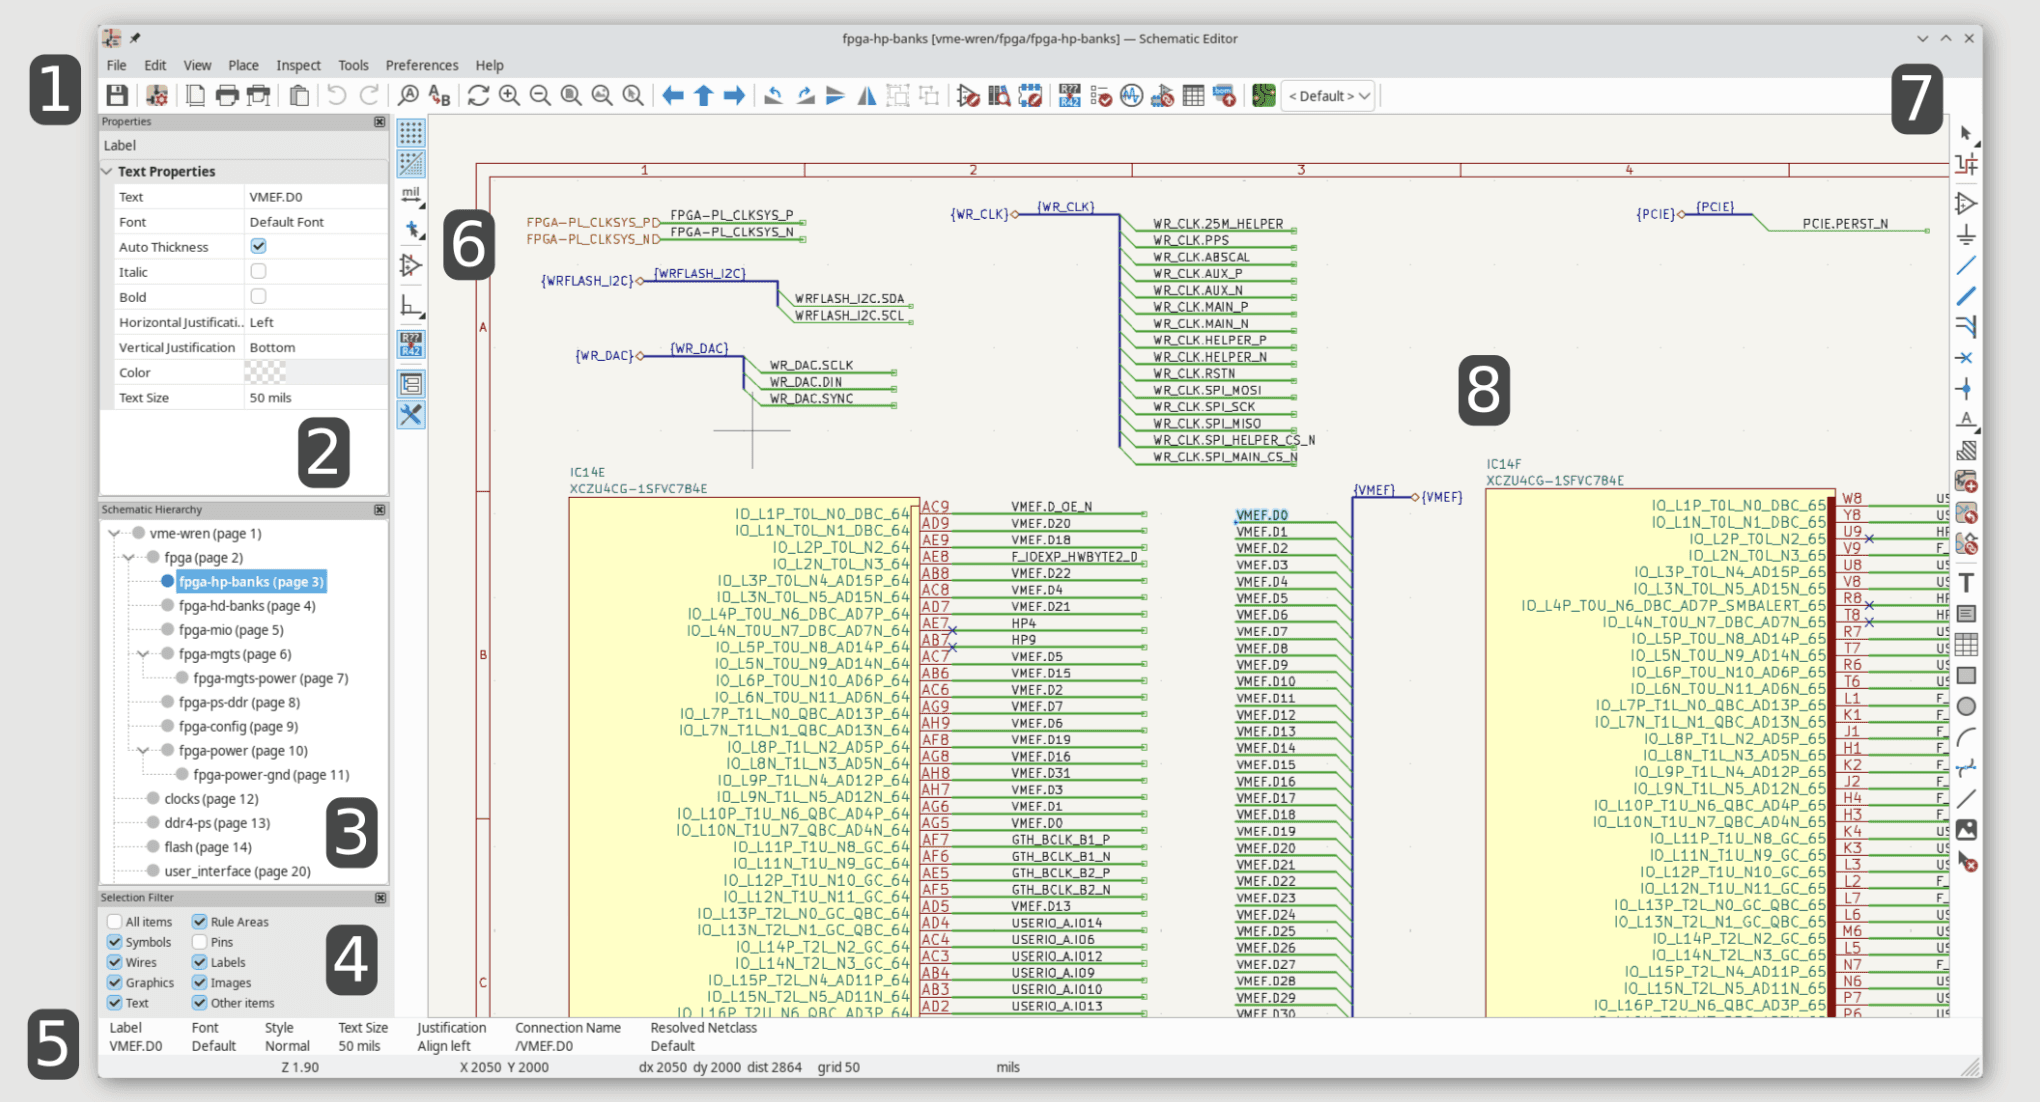Viewport: 2040px width, 1102px height.
Task: Click the Print icon in the toolbar
Action: (227, 96)
